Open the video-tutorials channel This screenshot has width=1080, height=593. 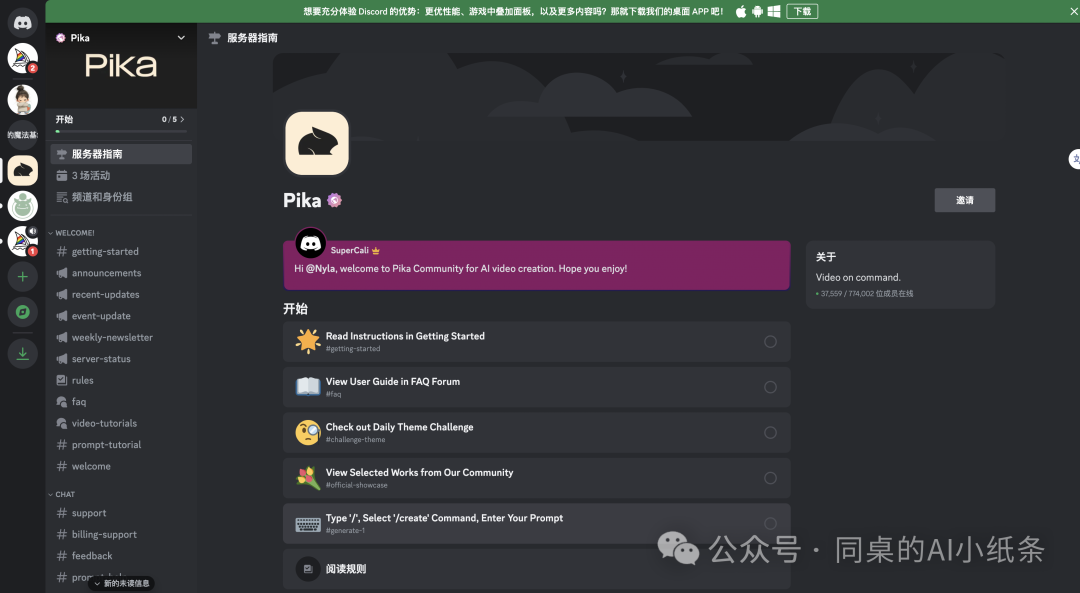(121, 423)
